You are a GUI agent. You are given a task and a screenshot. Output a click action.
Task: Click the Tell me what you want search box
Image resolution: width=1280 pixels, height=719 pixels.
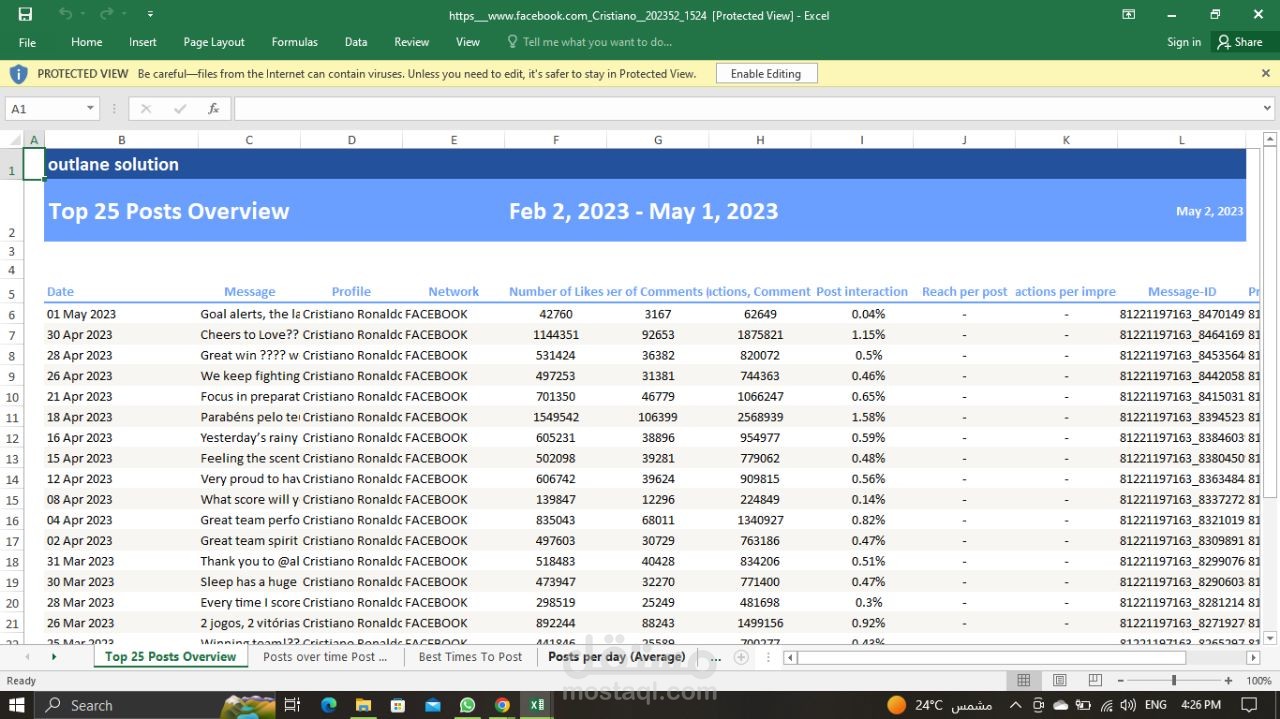point(590,42)
